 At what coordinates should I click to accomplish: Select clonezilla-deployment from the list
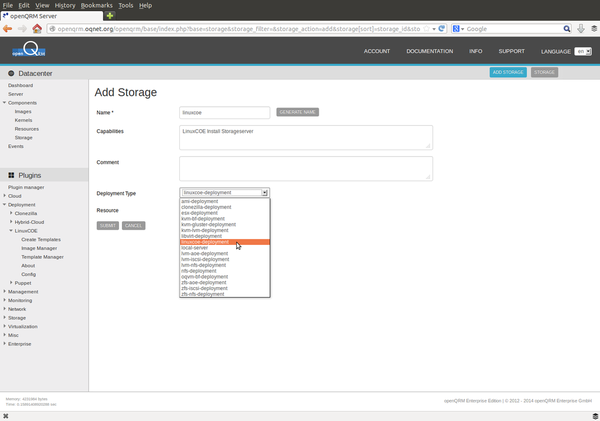coord(225,207)
